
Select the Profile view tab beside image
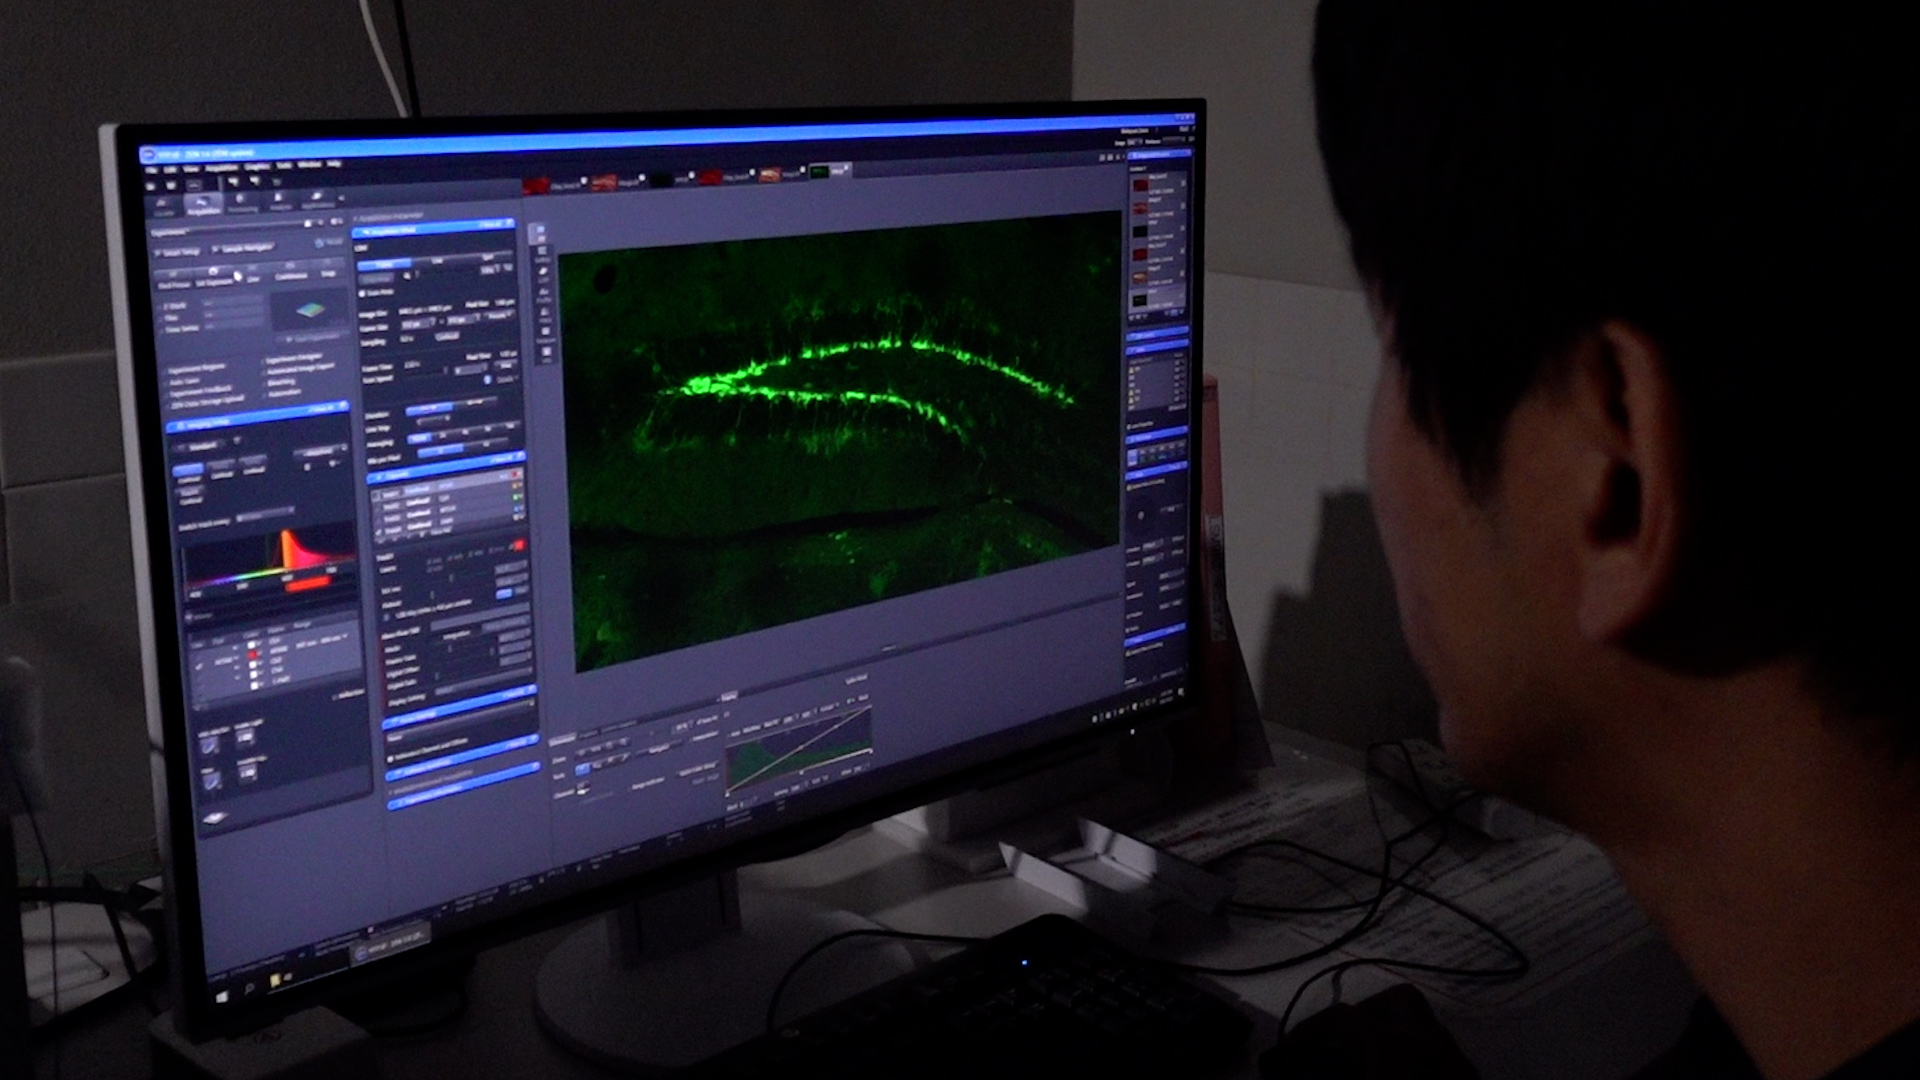coord(544,295)
